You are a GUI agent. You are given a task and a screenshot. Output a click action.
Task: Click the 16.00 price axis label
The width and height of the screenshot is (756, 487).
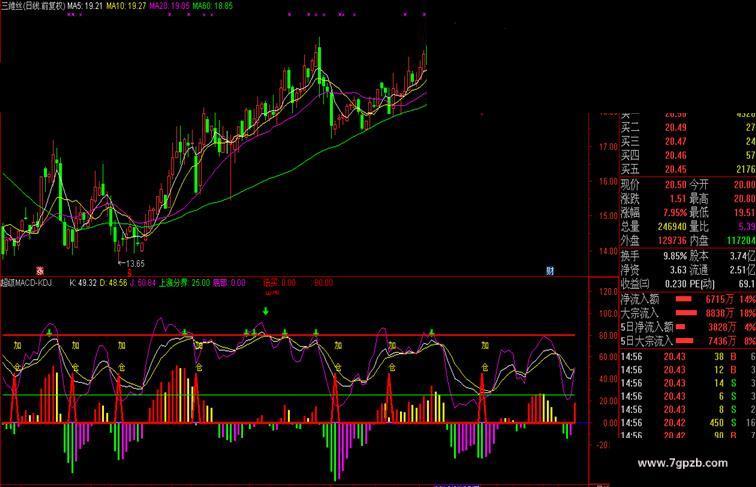coord(608,182)
